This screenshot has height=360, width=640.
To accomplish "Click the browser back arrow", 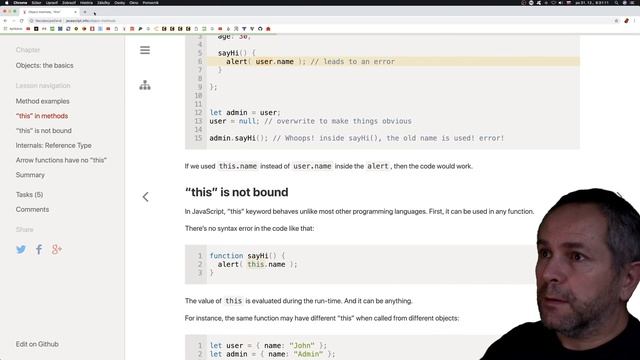I will click(x=5, y=21).
